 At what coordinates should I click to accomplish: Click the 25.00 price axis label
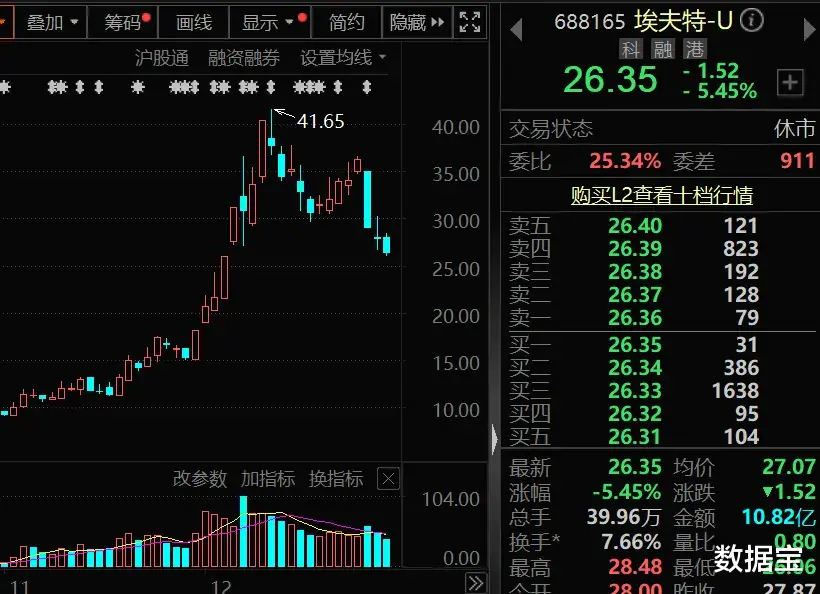(455, 269)
